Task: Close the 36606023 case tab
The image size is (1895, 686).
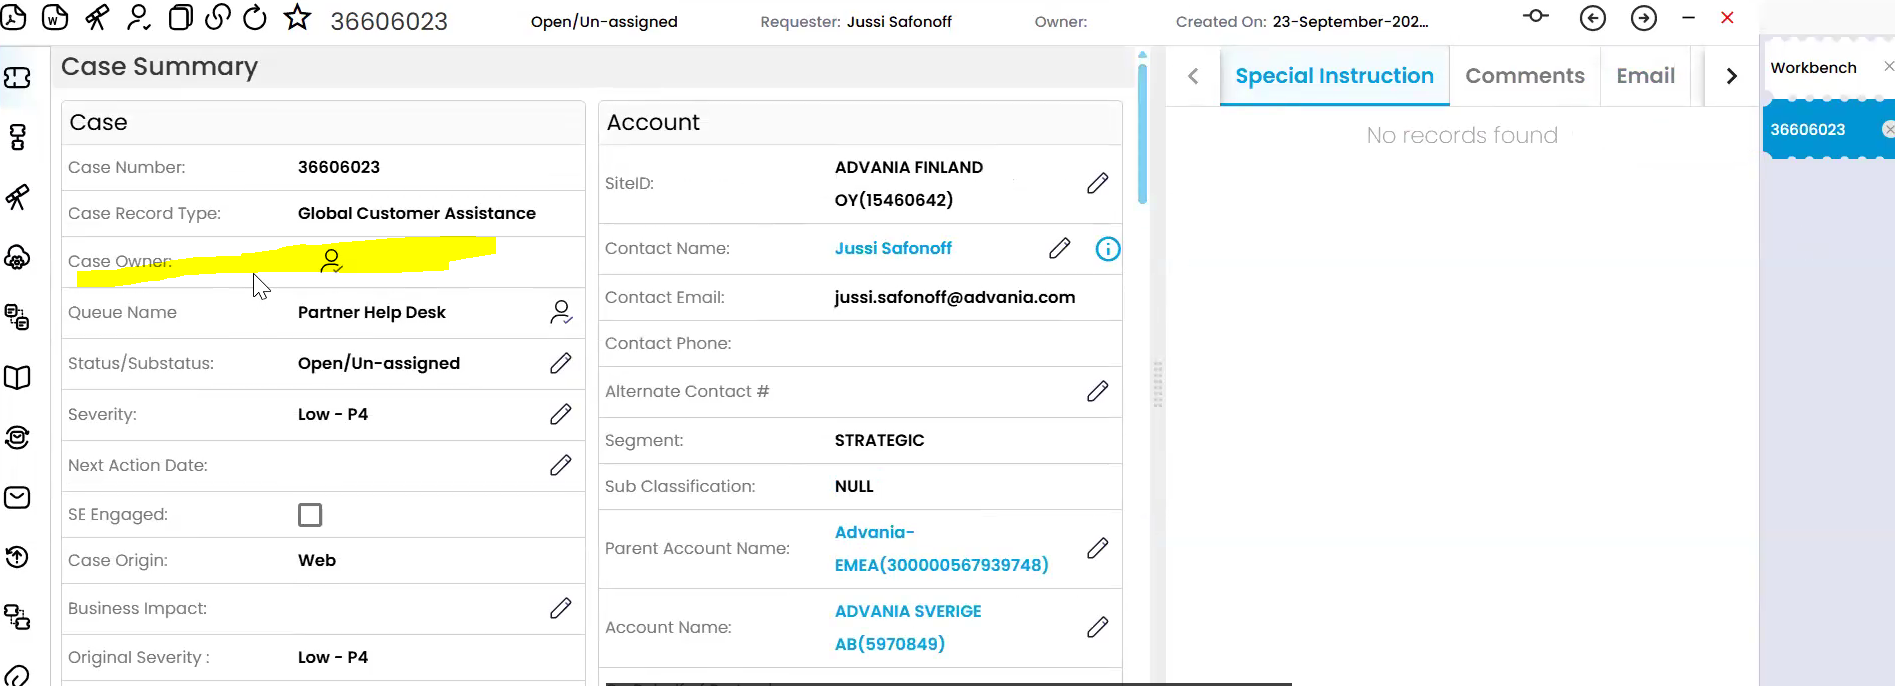Action: tap(1888, 129)
